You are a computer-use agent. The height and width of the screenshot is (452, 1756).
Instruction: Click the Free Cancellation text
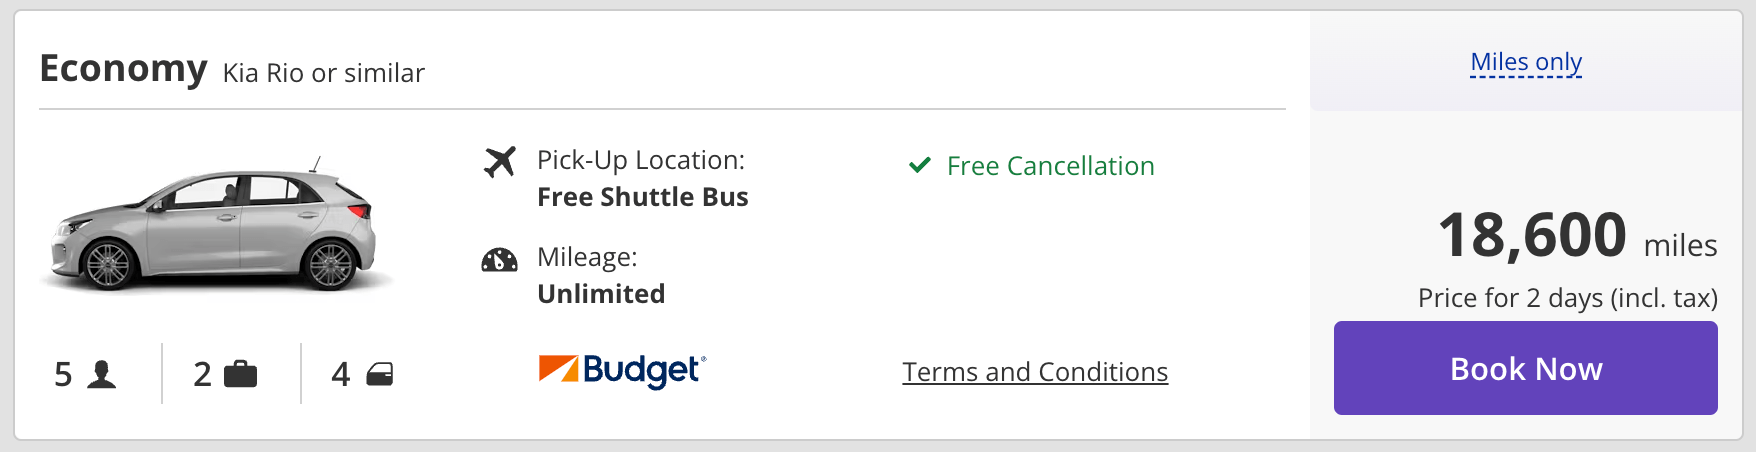1050,166
